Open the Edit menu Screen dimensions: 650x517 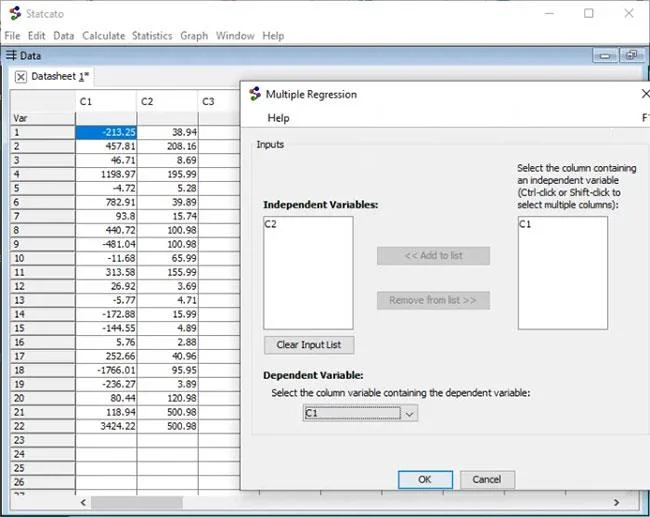pos(36,36)
